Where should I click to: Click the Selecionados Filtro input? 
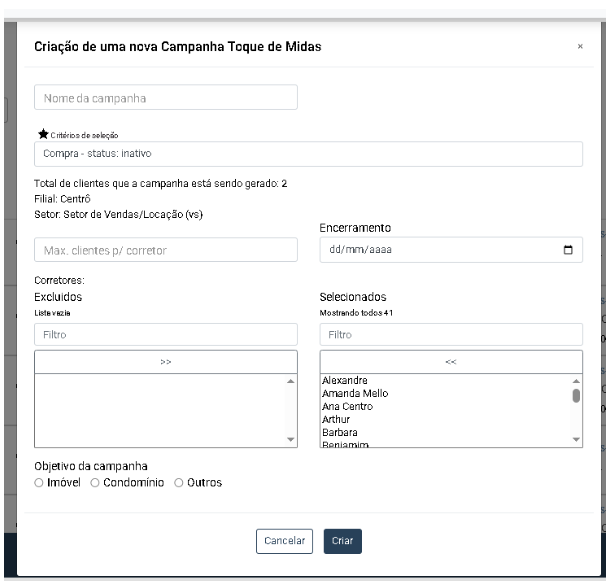(x=450, y=335)
